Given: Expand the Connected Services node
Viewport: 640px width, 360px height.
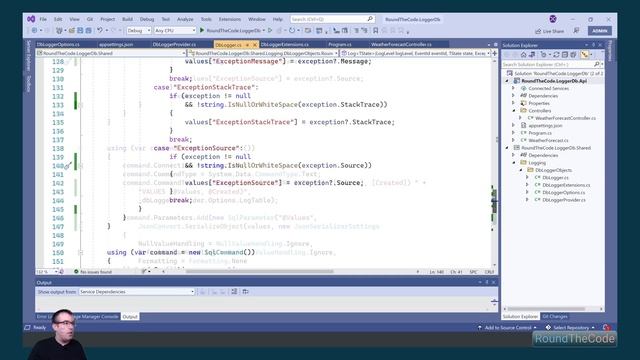Looking at the screenshot, I should coord(513,88).
